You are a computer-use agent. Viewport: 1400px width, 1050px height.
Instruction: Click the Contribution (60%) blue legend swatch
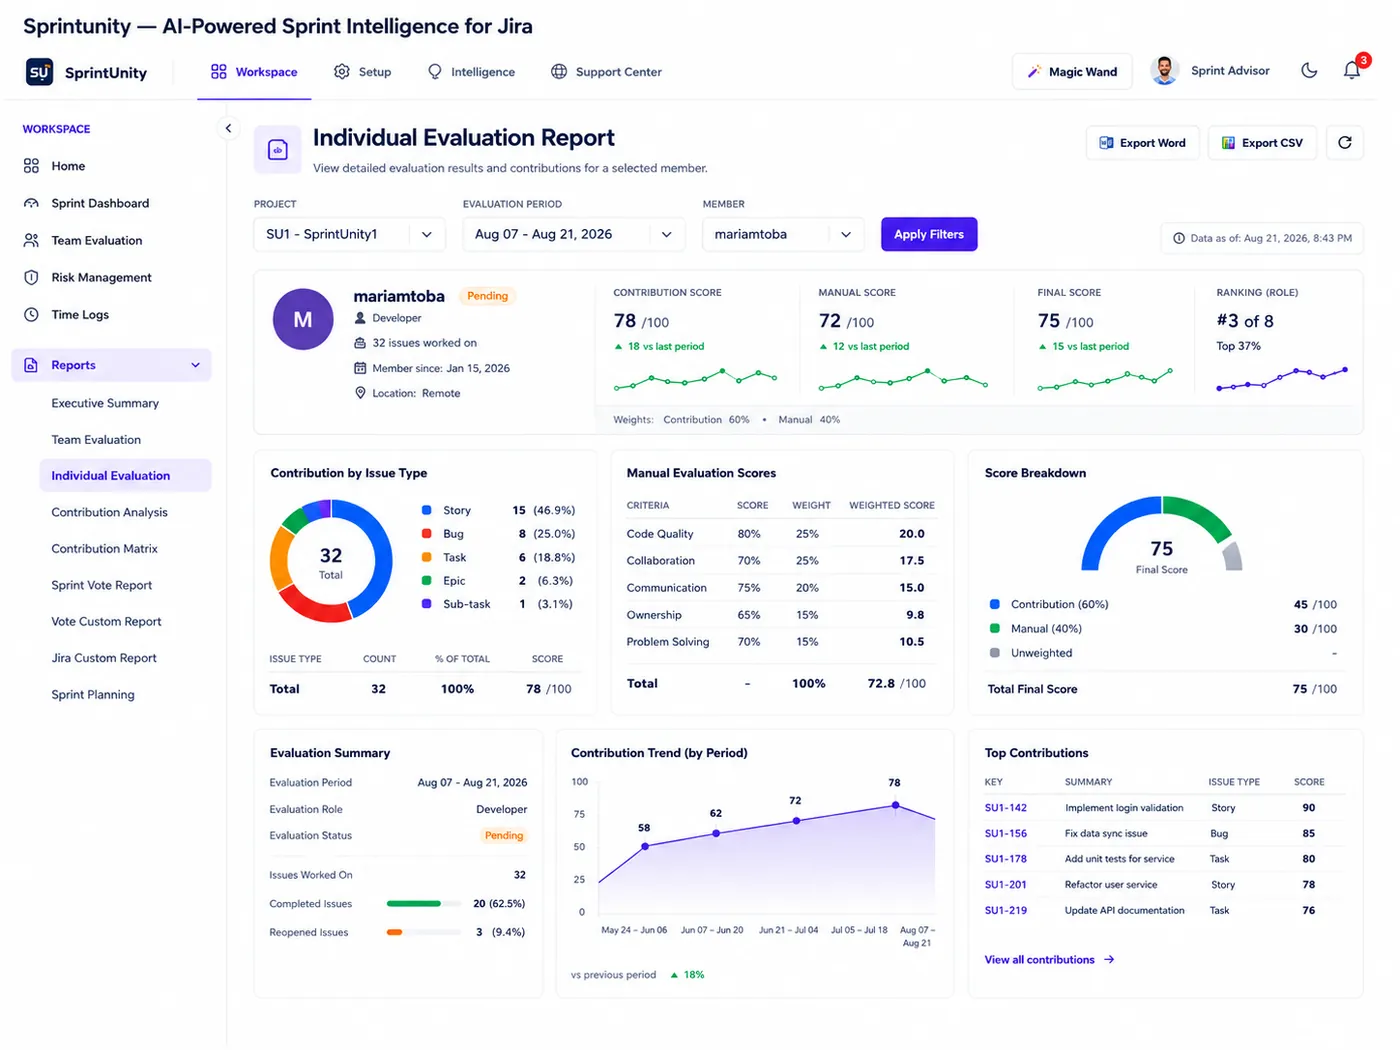coord(995,604)
